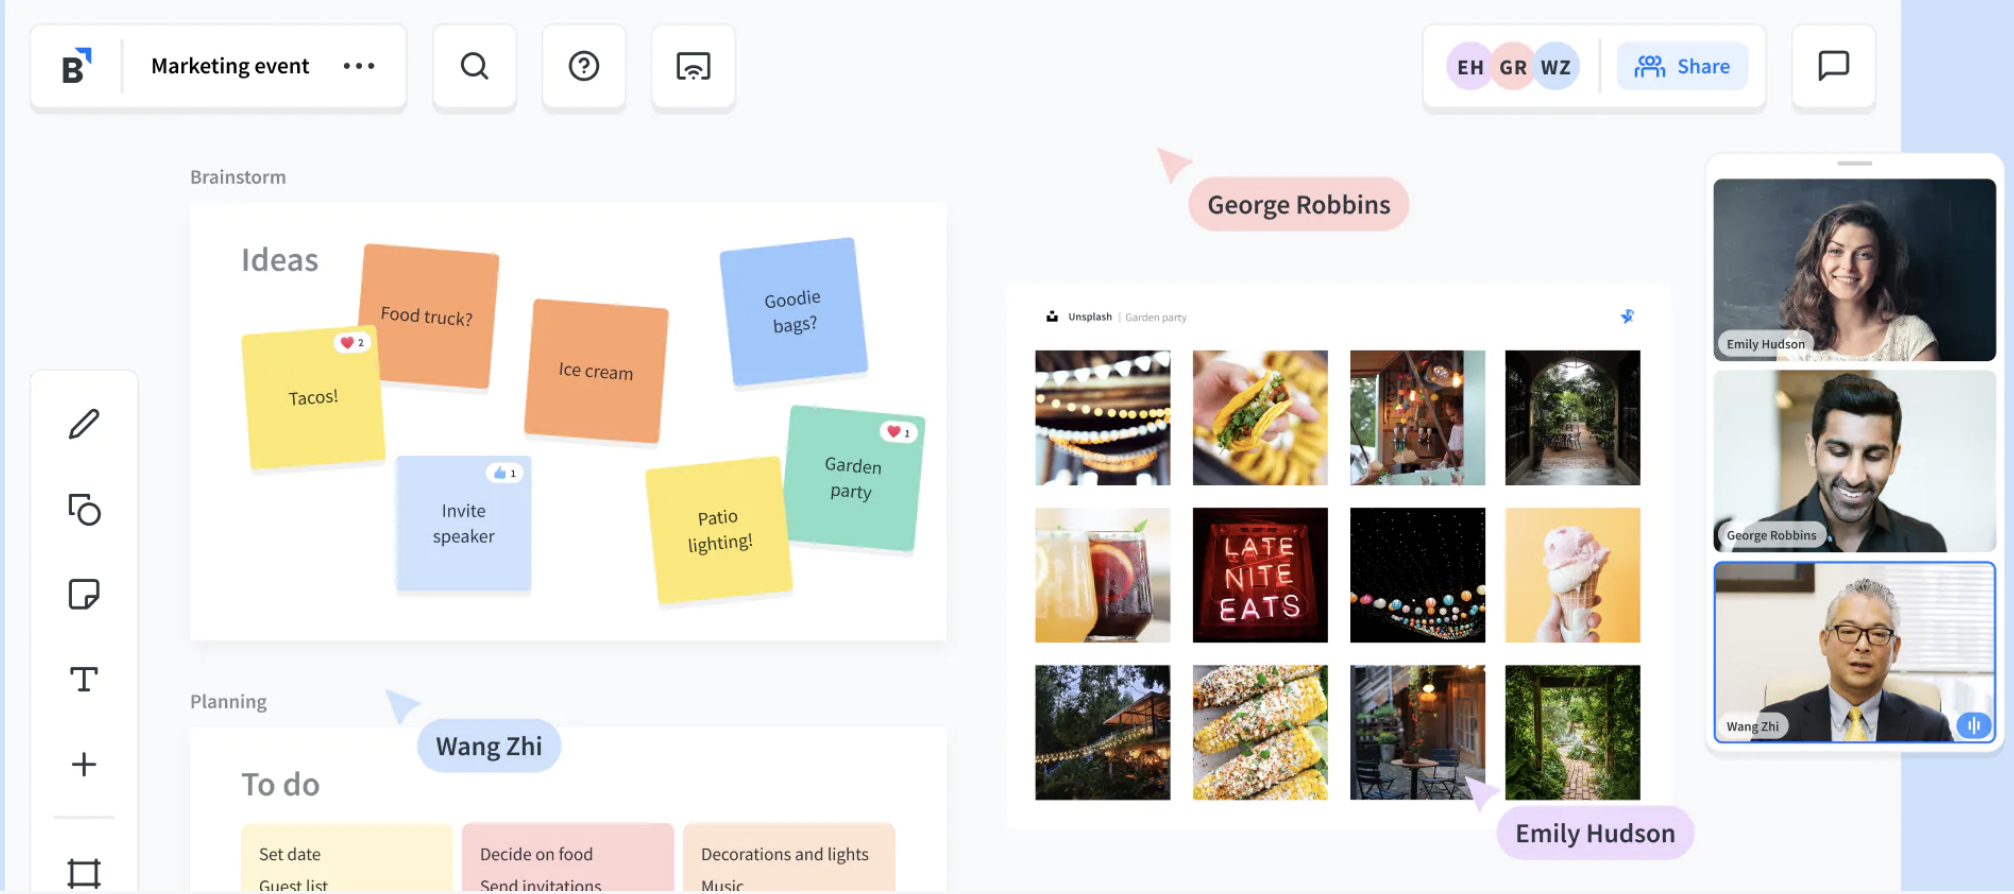Viewport: 2014px width, 894px height.
Task: Open the grilled corn photo
Action: (1260, 733)
